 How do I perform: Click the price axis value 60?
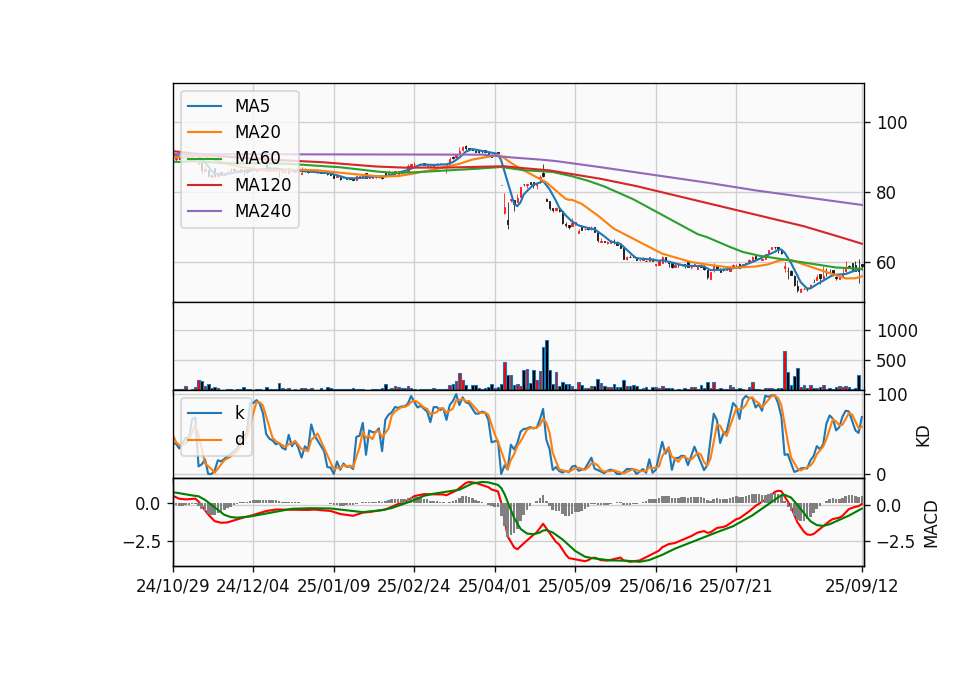[x=887, y=263]
